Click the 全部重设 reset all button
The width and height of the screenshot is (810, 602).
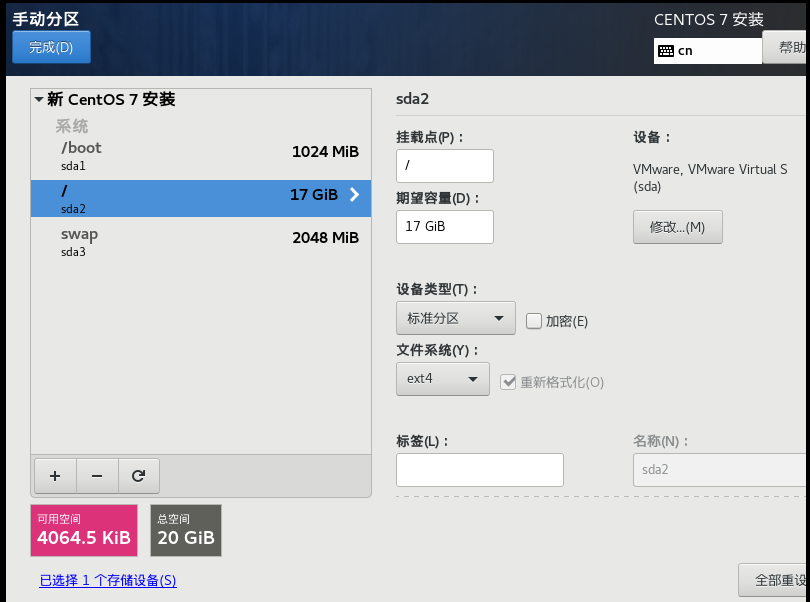click(x=773, y=580)
